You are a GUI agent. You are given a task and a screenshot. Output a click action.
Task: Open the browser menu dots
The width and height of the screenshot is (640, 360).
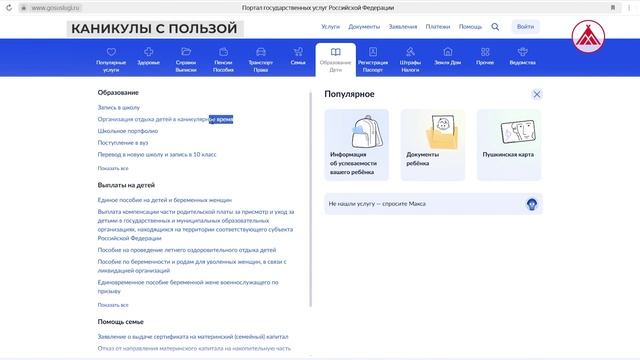[x=629, y=7]
